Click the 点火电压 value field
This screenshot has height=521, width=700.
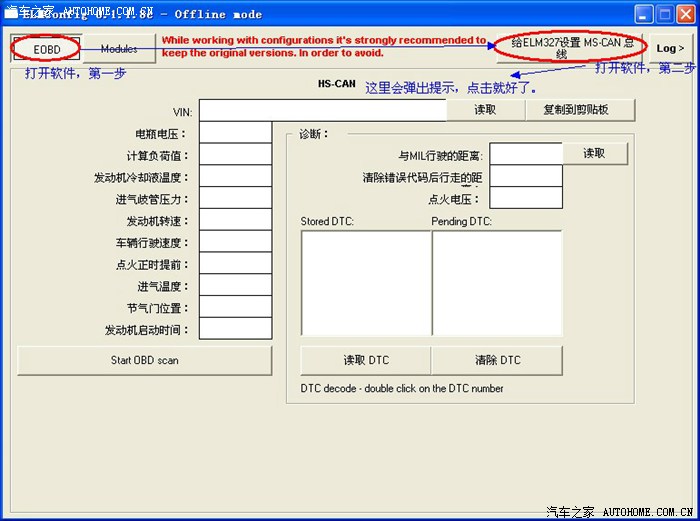(526, 198)
